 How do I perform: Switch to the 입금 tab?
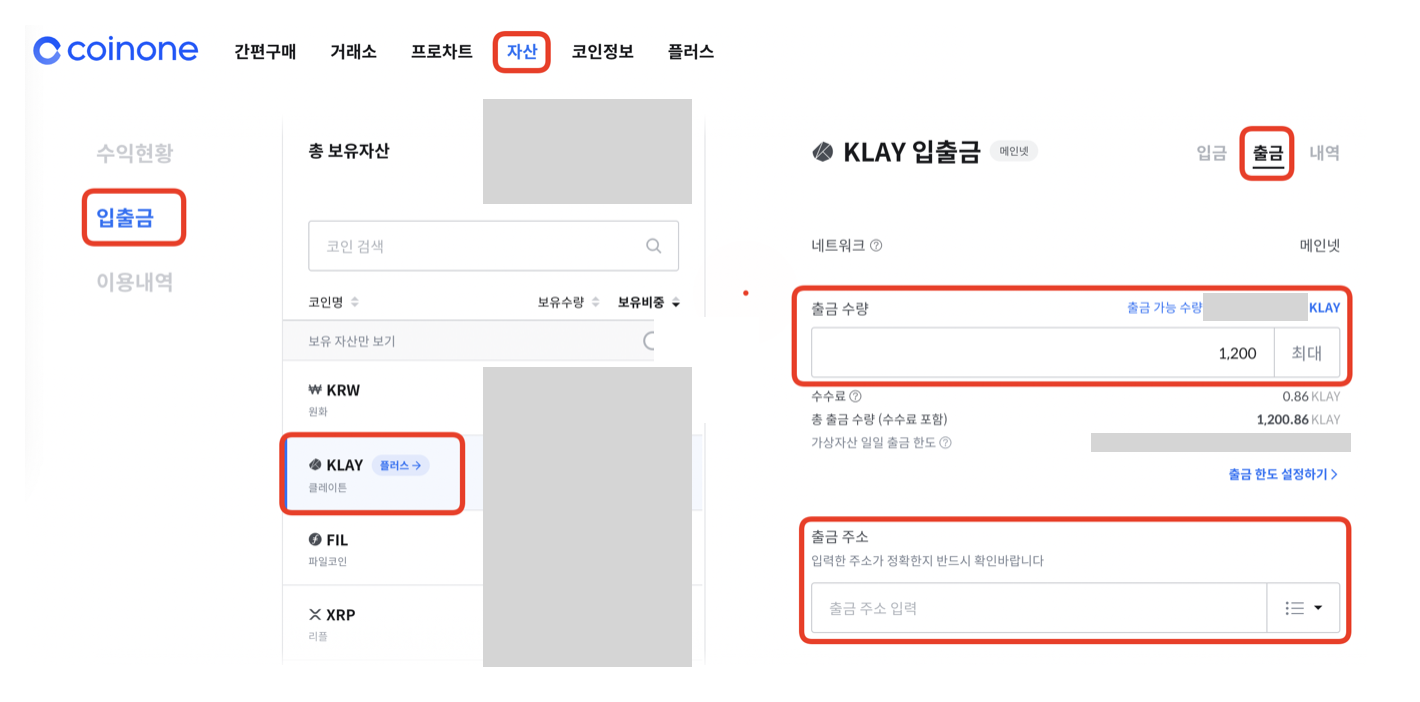pos(1211,153)
